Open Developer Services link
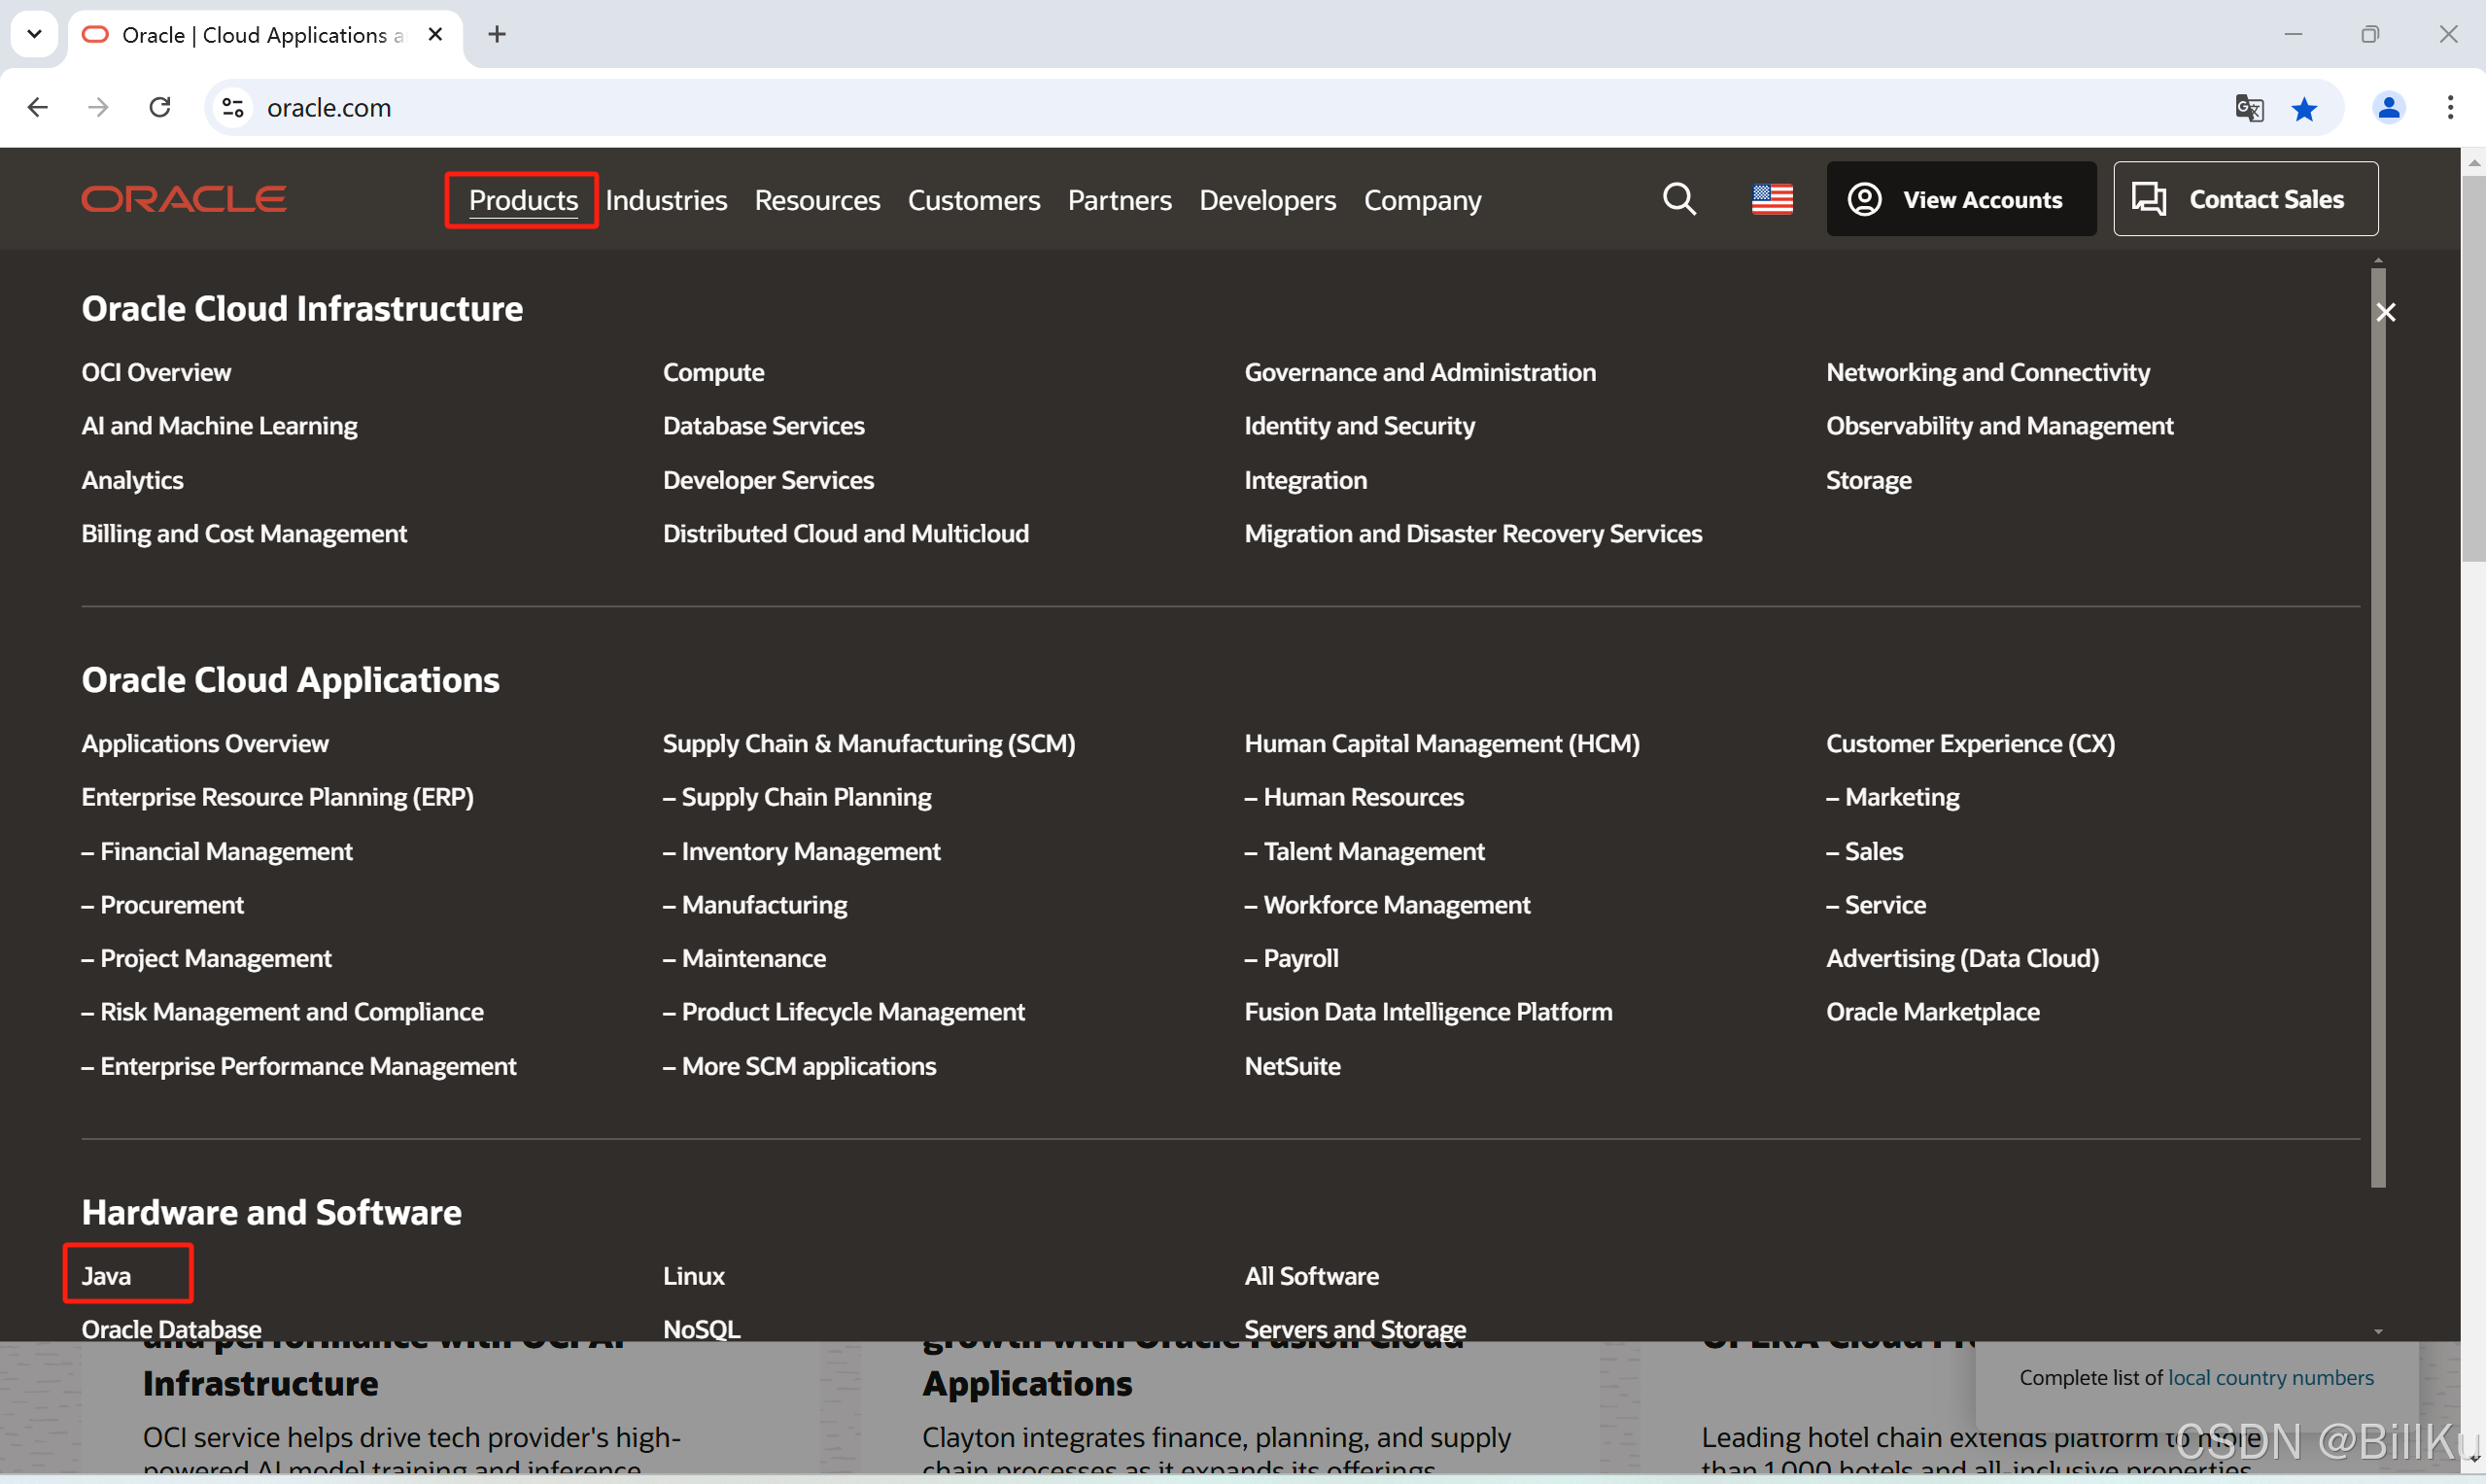This screenshot has height=1484, width=2486. point(768,480)
